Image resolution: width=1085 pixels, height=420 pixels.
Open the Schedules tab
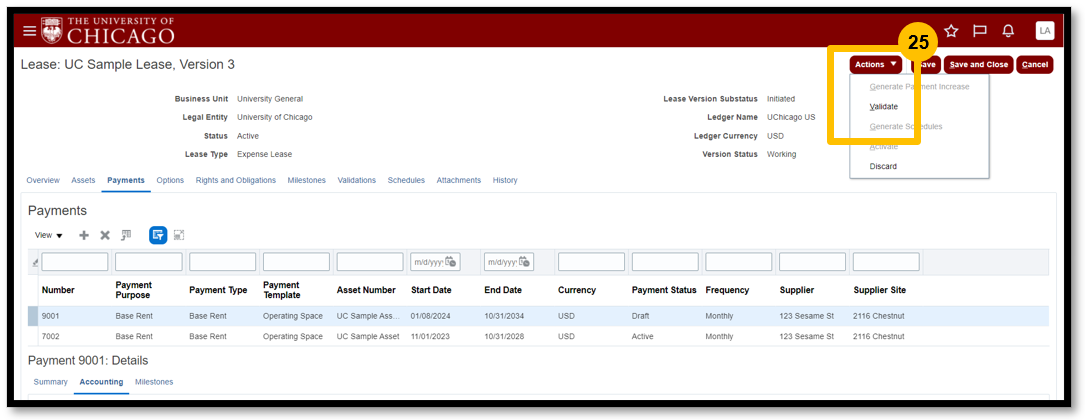tap(406, 180)
